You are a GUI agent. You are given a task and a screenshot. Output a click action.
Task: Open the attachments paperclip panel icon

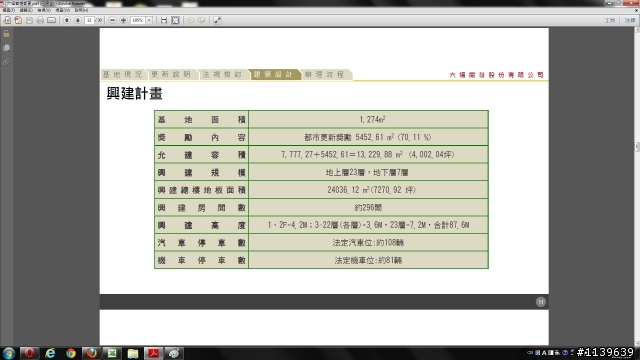(x=6, y=62)
